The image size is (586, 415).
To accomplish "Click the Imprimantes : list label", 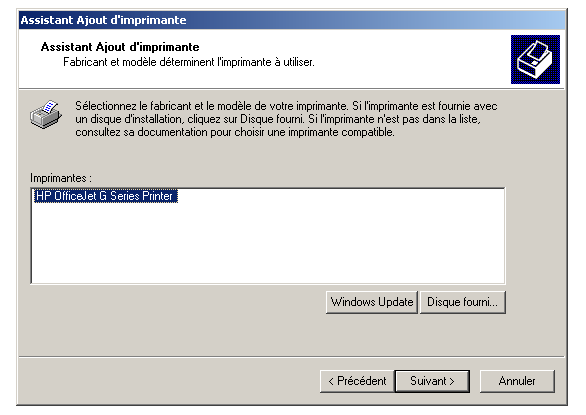I will pyautogui.click(x=61, y=178).
